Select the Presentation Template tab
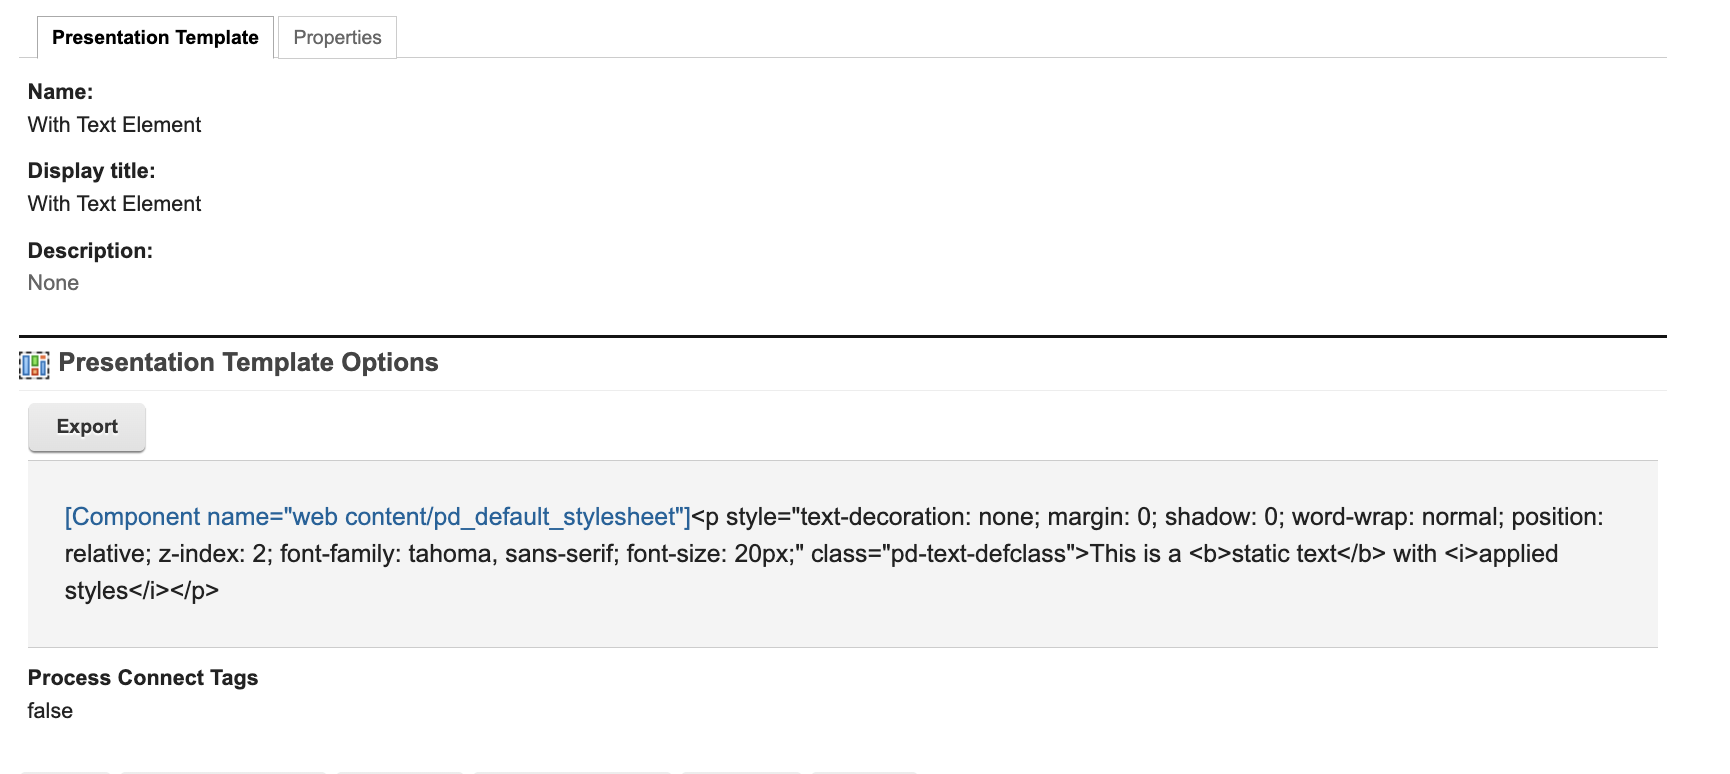Screen dimensions: 1730x774 click(x=155, y=38)
